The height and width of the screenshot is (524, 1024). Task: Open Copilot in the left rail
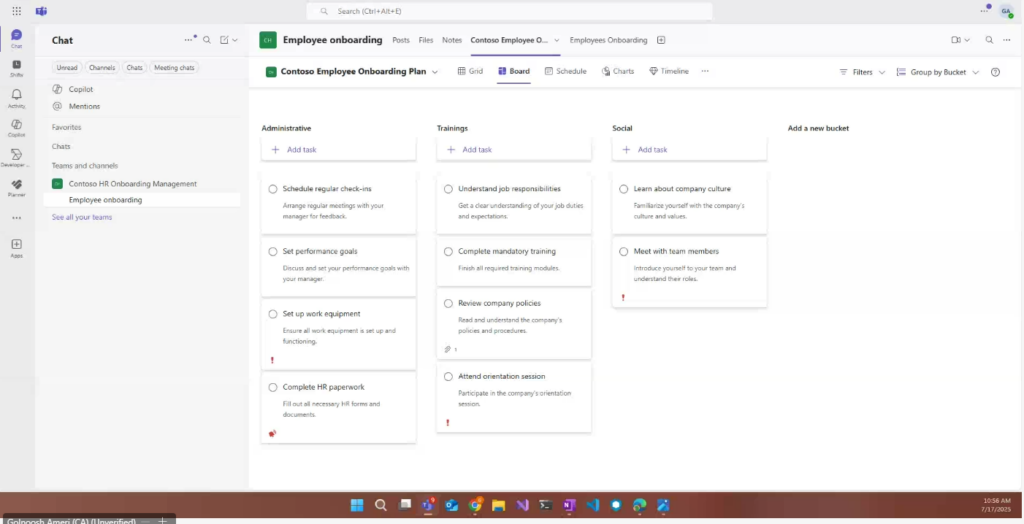pyautogui.click(x=16, y=127)
